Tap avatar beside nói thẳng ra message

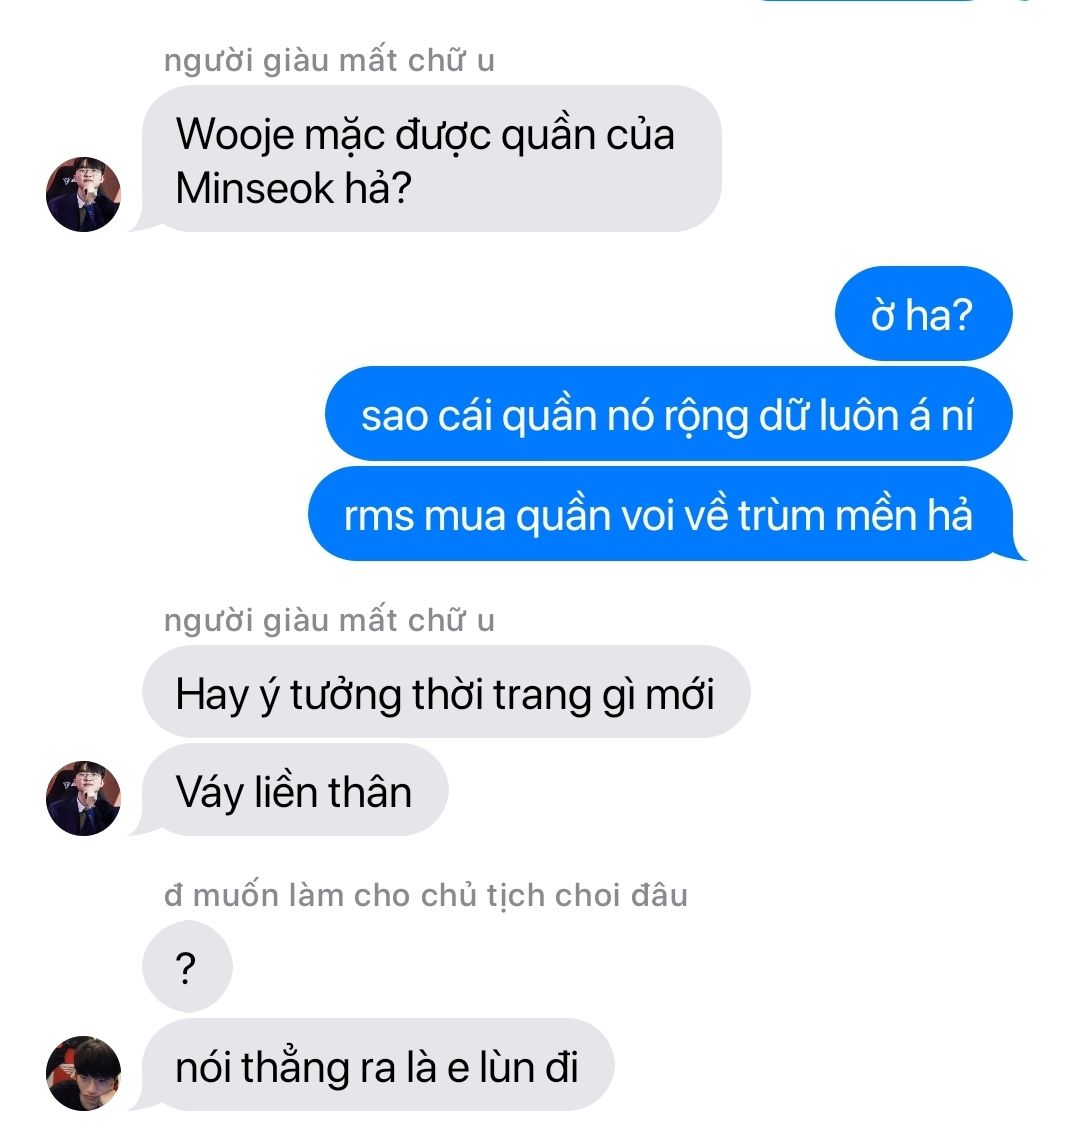pos(84,1073)
